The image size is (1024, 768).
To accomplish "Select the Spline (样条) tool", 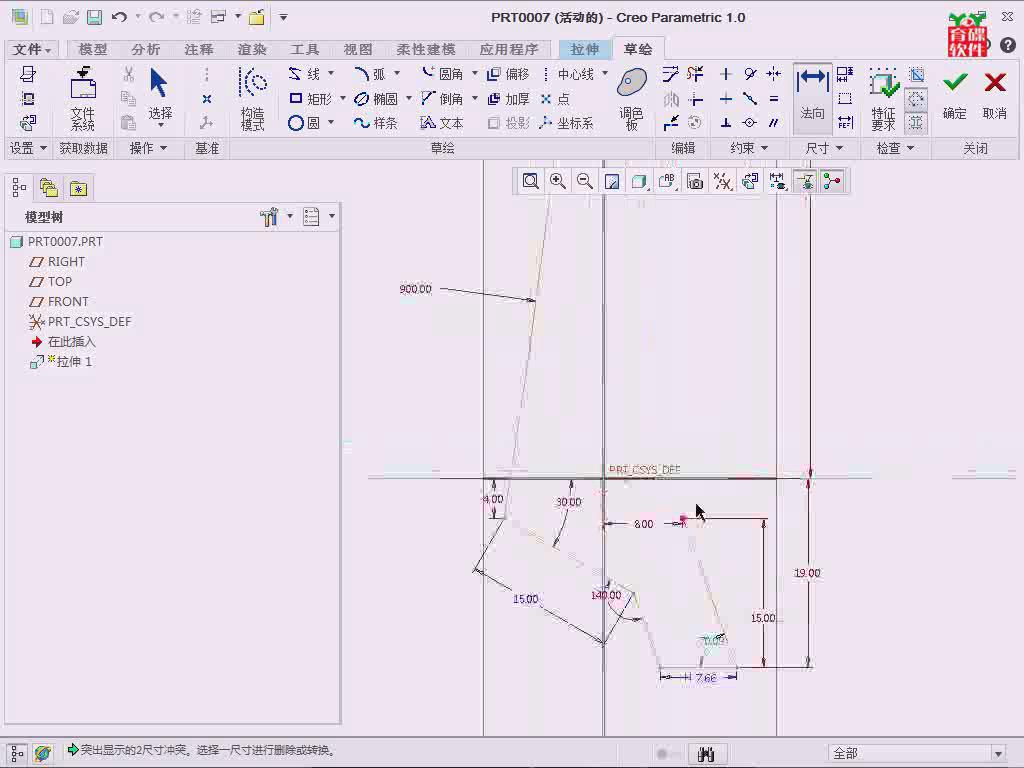I will click(x=376, y=123).
